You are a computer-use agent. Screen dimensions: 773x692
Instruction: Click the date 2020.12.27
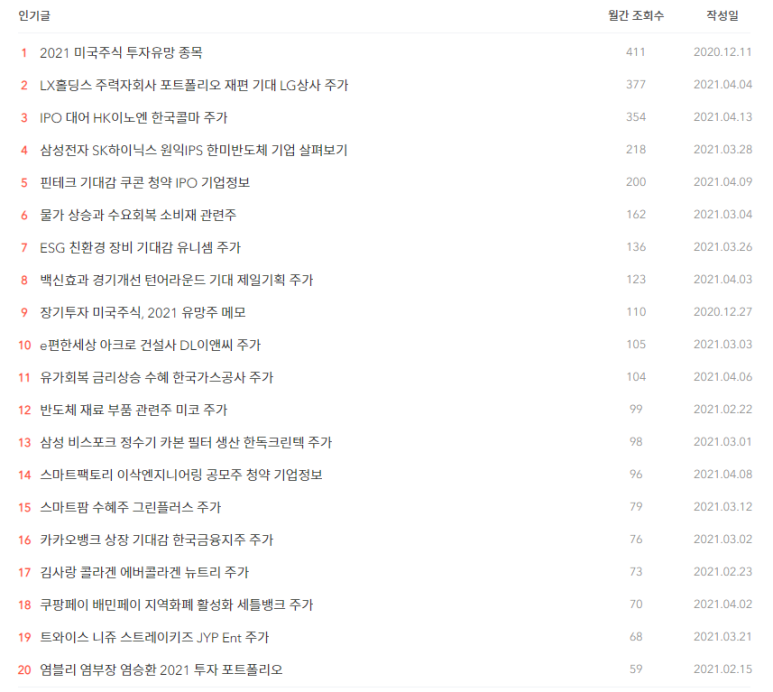tap(723, 312)
